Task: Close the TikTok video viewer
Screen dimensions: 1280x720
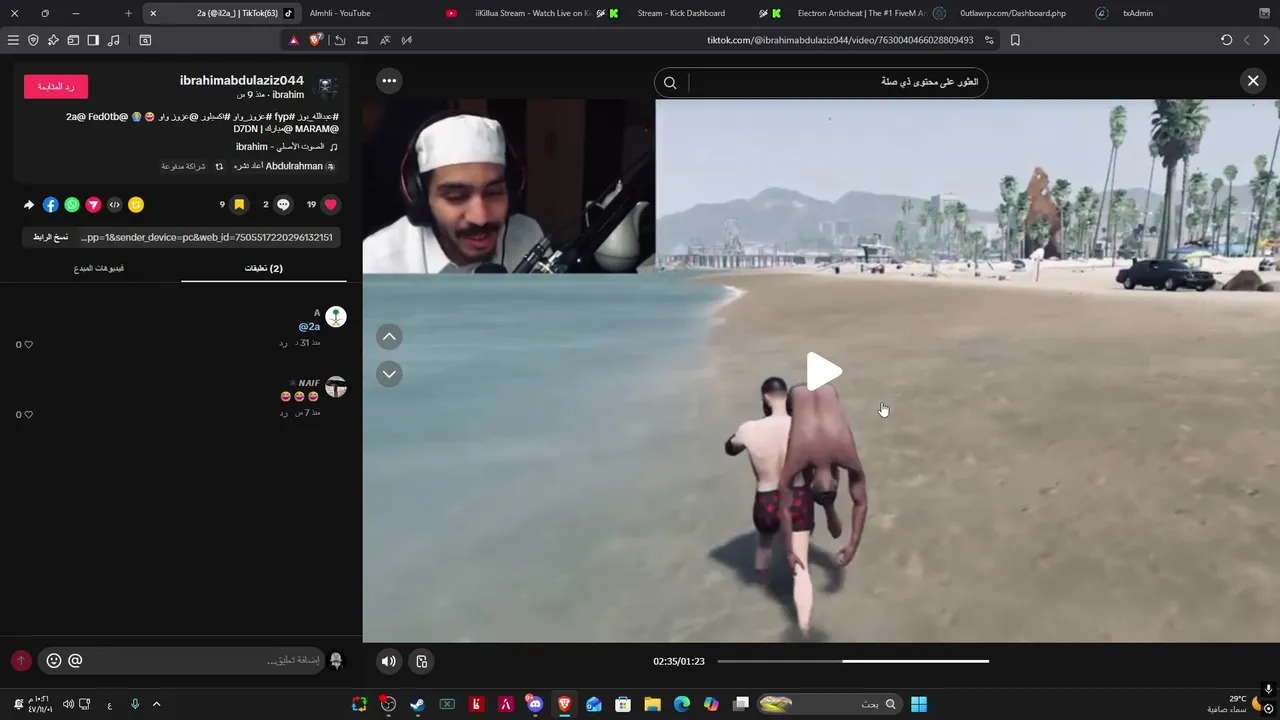Action: [x=1253, y=81]
